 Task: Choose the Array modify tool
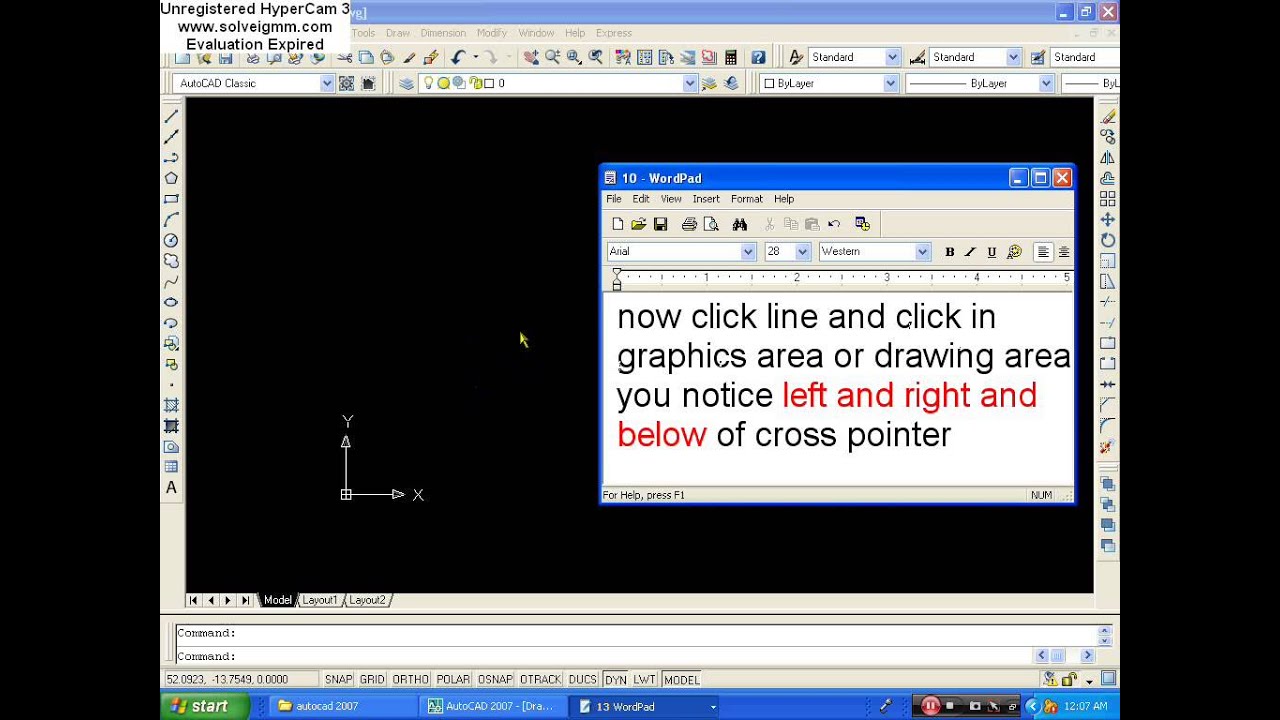[x=1107, y=199]
